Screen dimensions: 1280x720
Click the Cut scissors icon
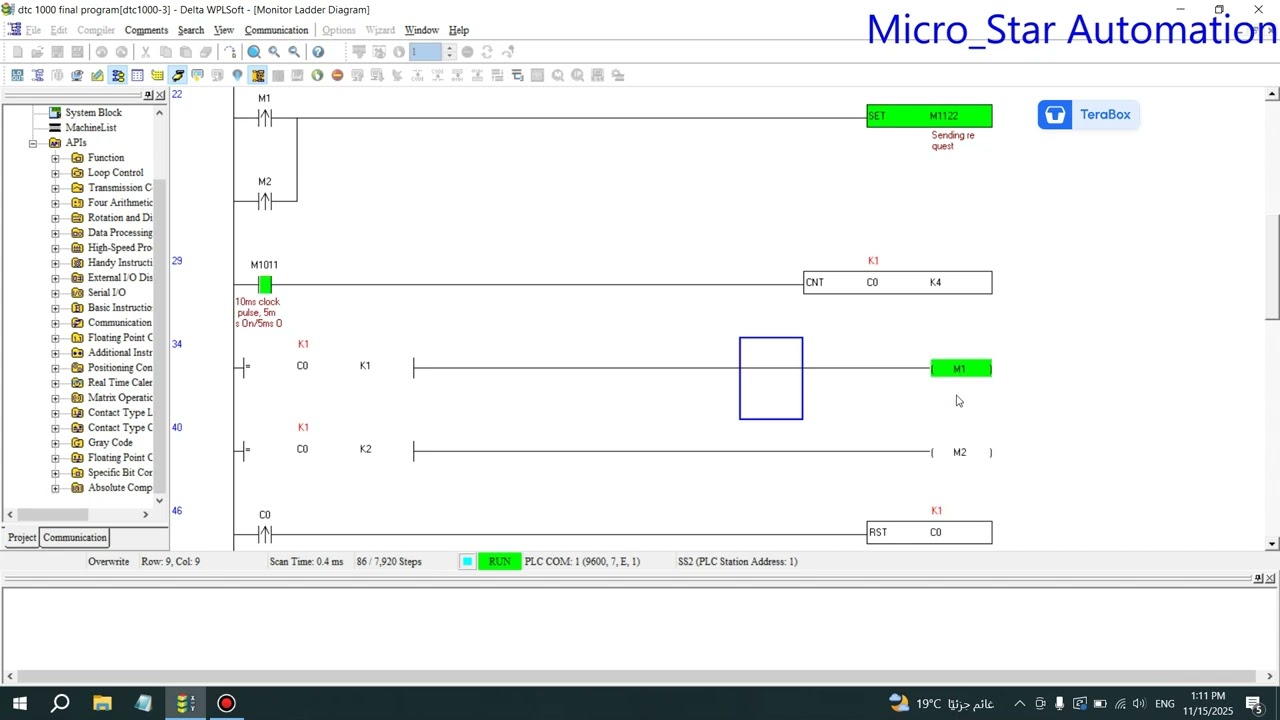(145, 52)
